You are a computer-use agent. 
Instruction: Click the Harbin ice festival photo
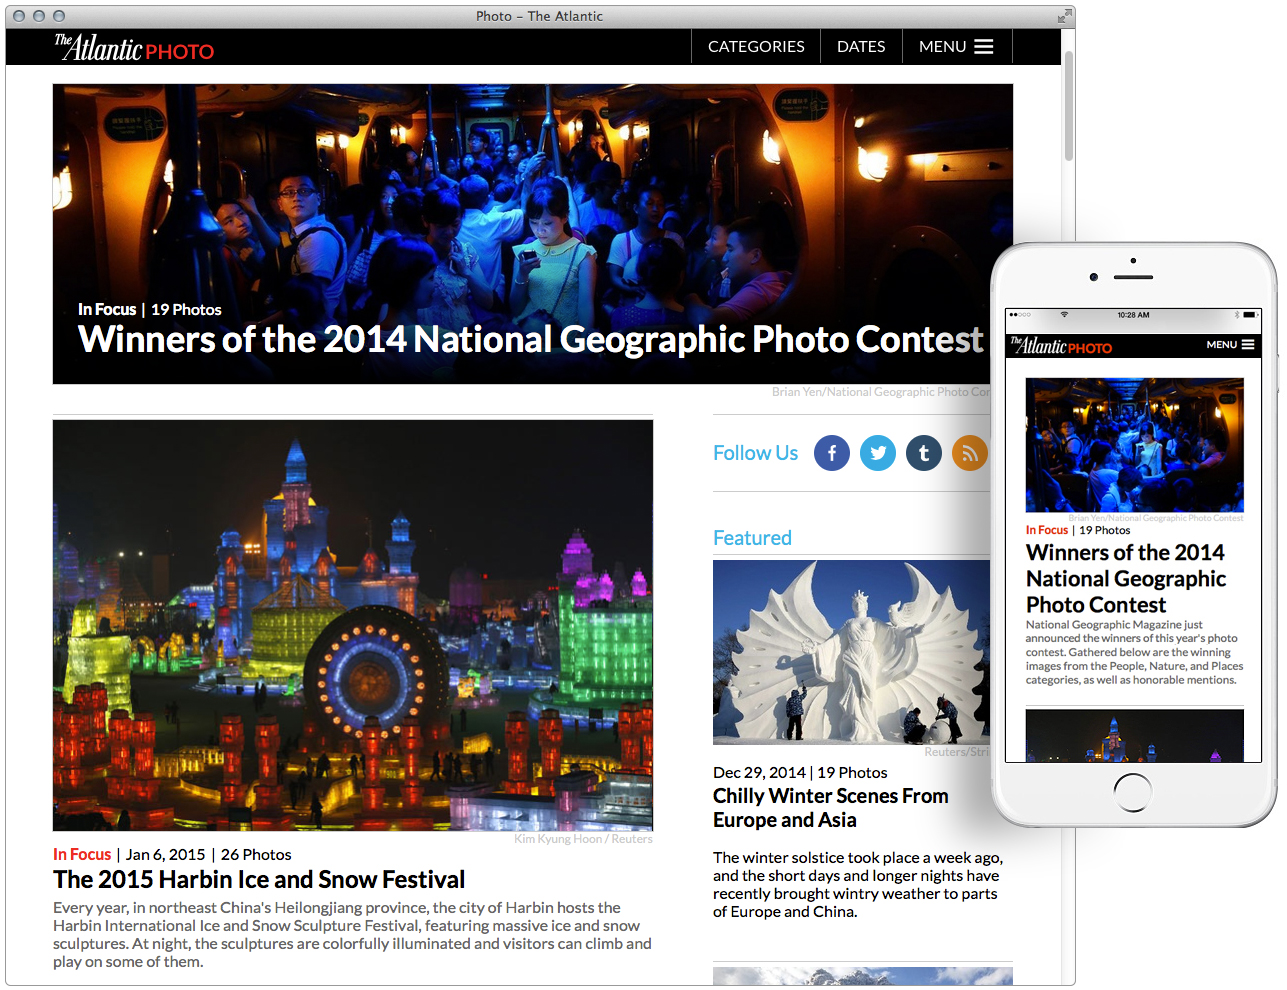[x=353, y=625]
